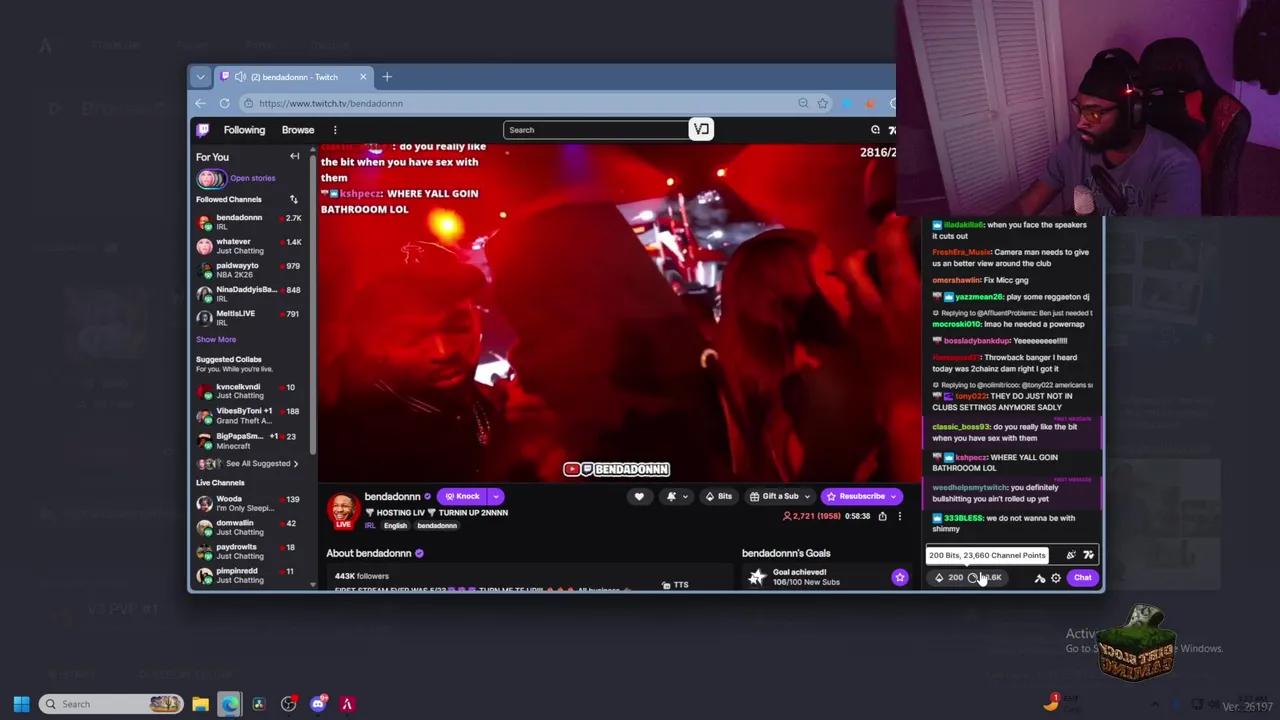Open the browser zoom icon in the address bar
This screenshot has height=720, width=1280.
[x=803, y=103]
